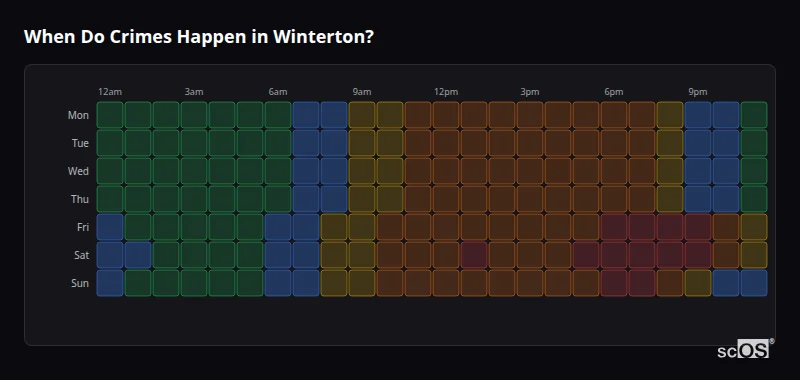Select the Sunday 9am heatmap cell
Image resolution: width=800 pixels, height=380 pixels.
click(362, 283)
